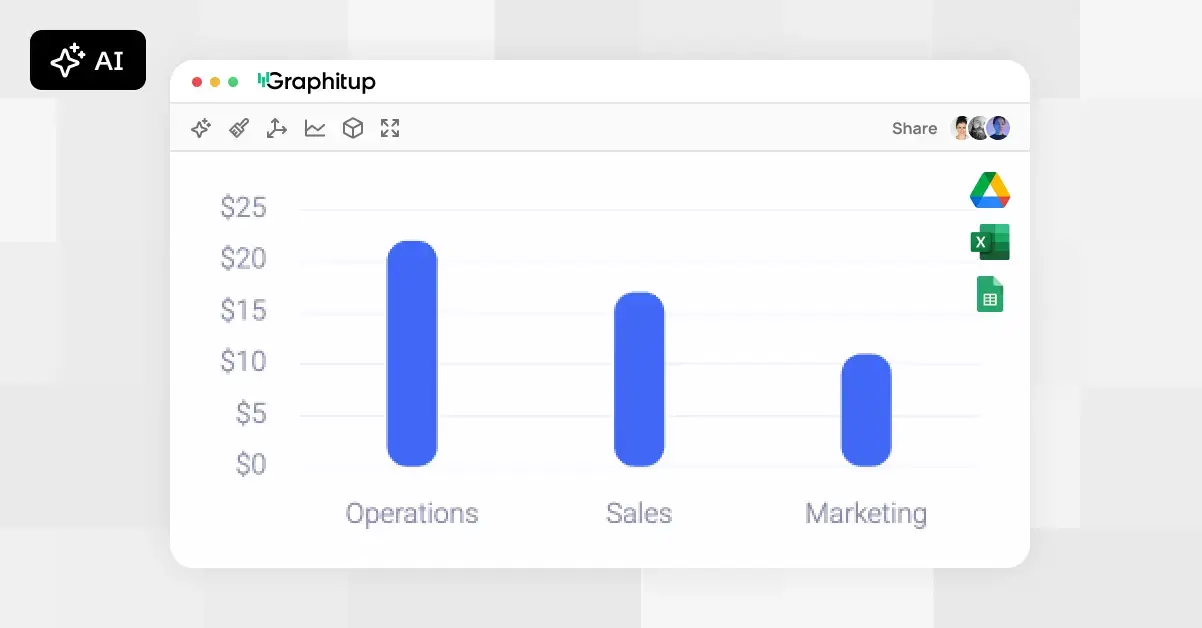Screen dimensions: 1202x628
Task: Open the rightmost collaborator avatar
Action: [997, 128]
